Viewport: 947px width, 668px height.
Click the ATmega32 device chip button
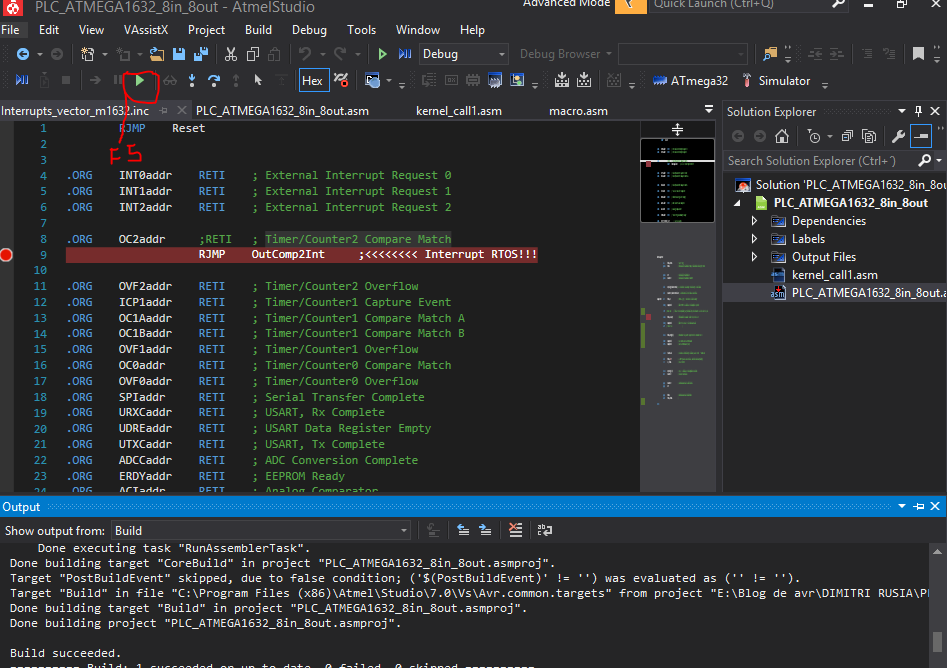coord(690,81)
